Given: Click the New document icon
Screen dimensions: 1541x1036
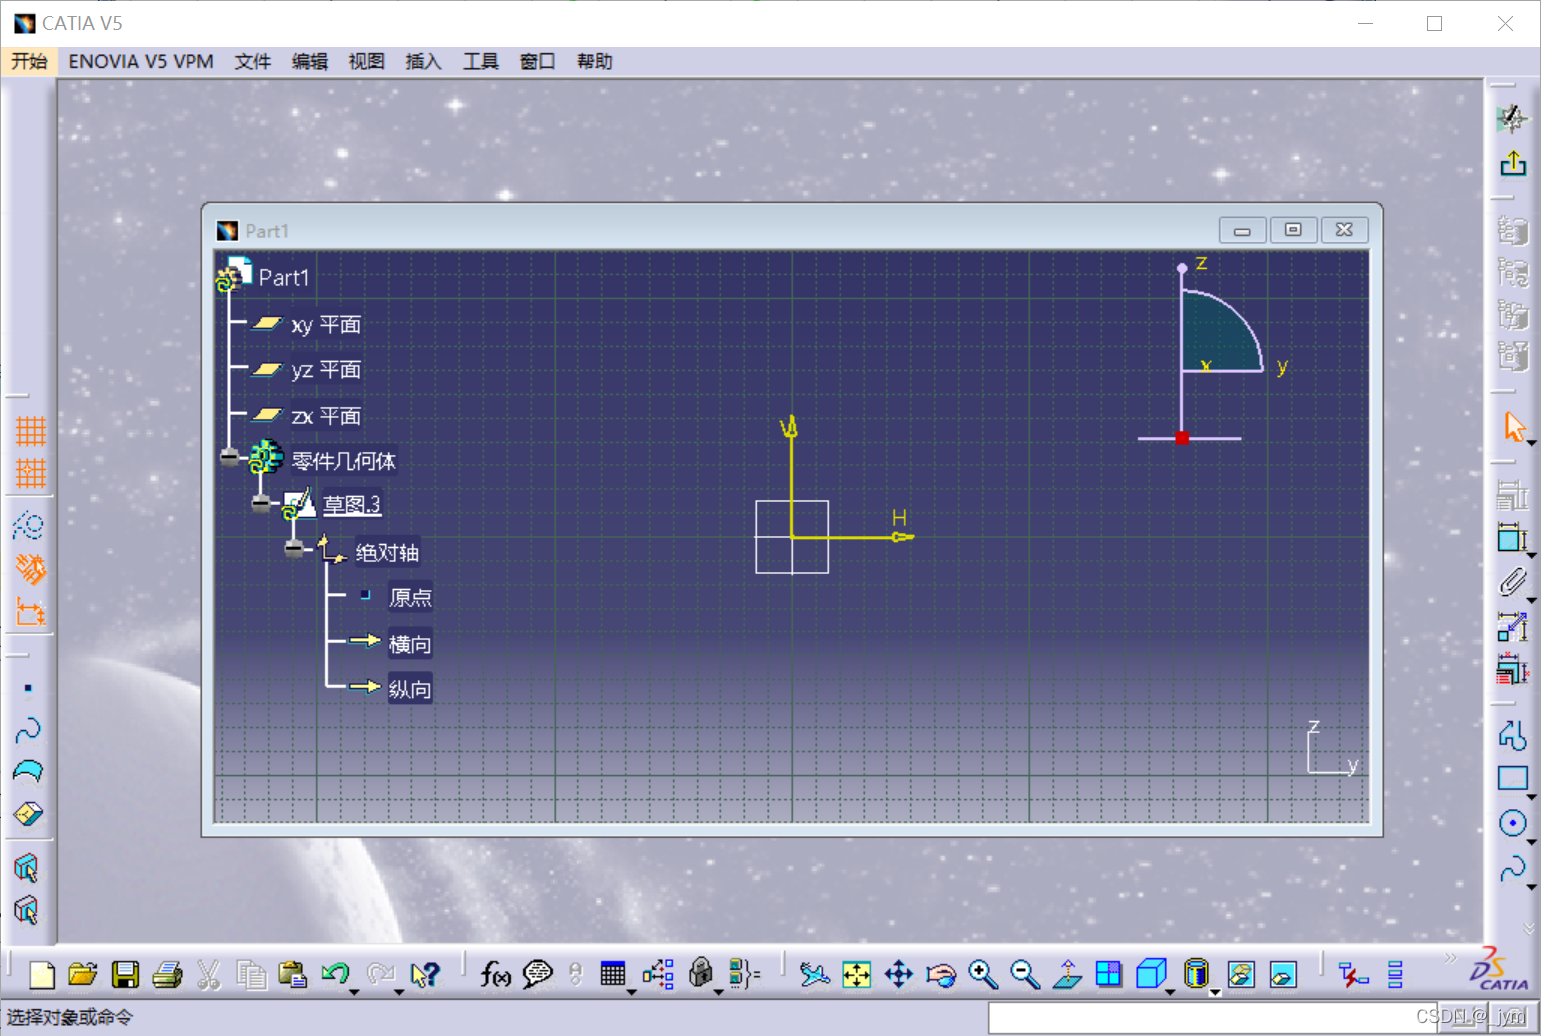Looking at the screenshot, I should pyautogui.click(x=42, y=974).
